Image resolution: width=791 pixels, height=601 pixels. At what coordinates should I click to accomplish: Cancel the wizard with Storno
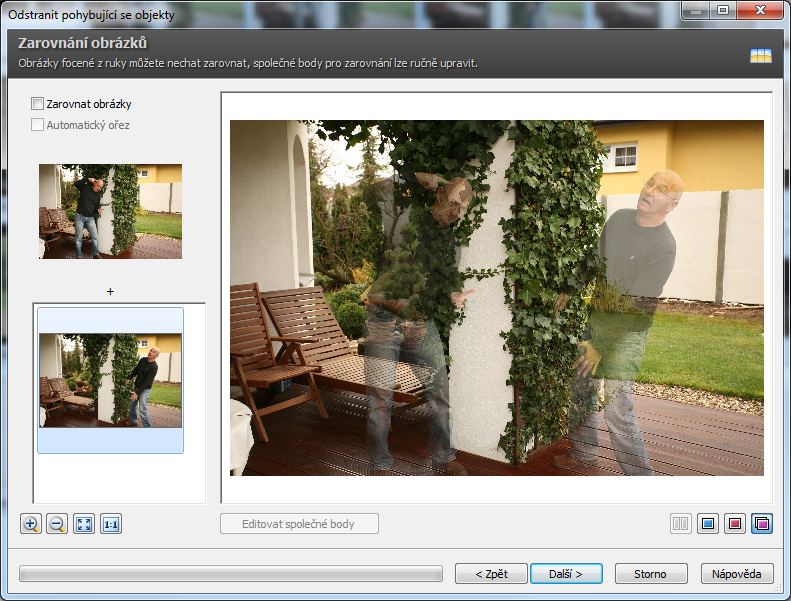[650, 574]
